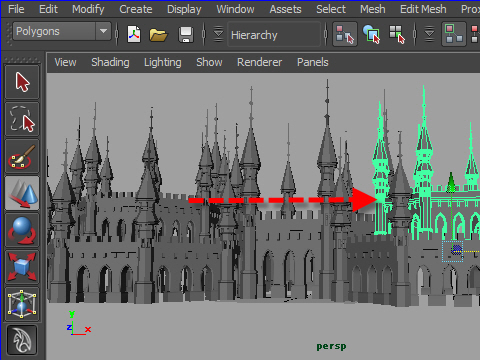Toggle select by hierarchy mode
The image size is (480, 360).
pos(345,34)
